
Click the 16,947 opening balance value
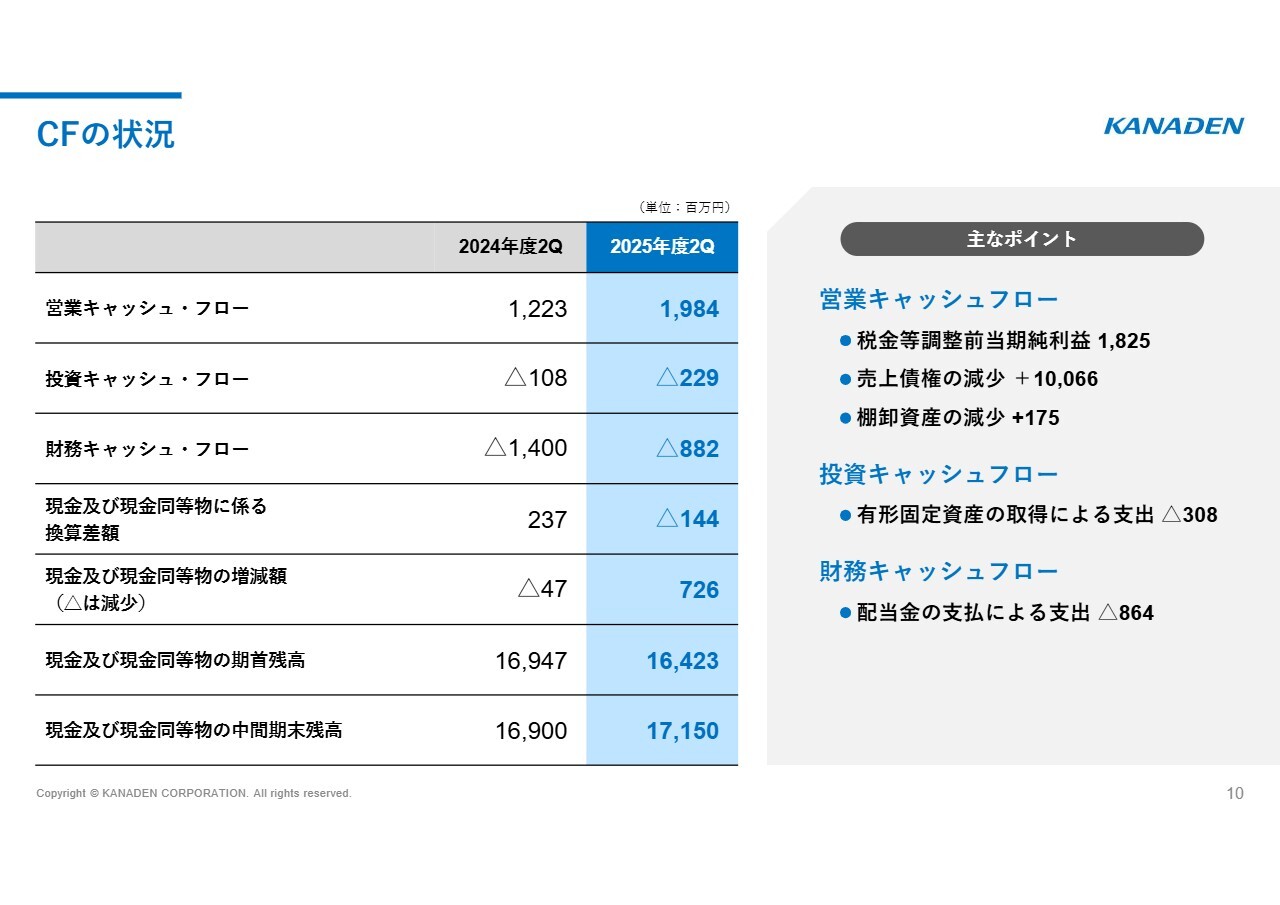click(x=531, y=661)
